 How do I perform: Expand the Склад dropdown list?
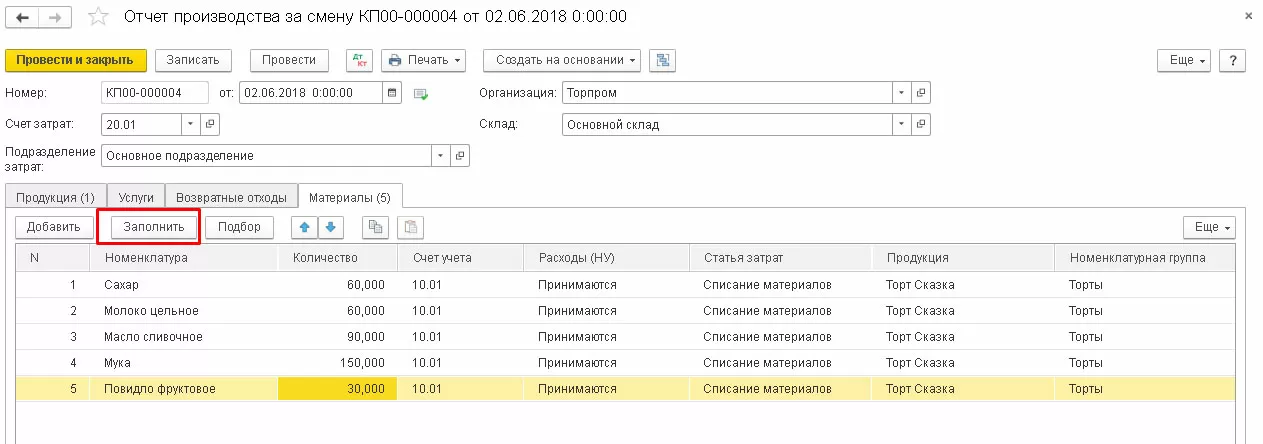click(902, 125)
